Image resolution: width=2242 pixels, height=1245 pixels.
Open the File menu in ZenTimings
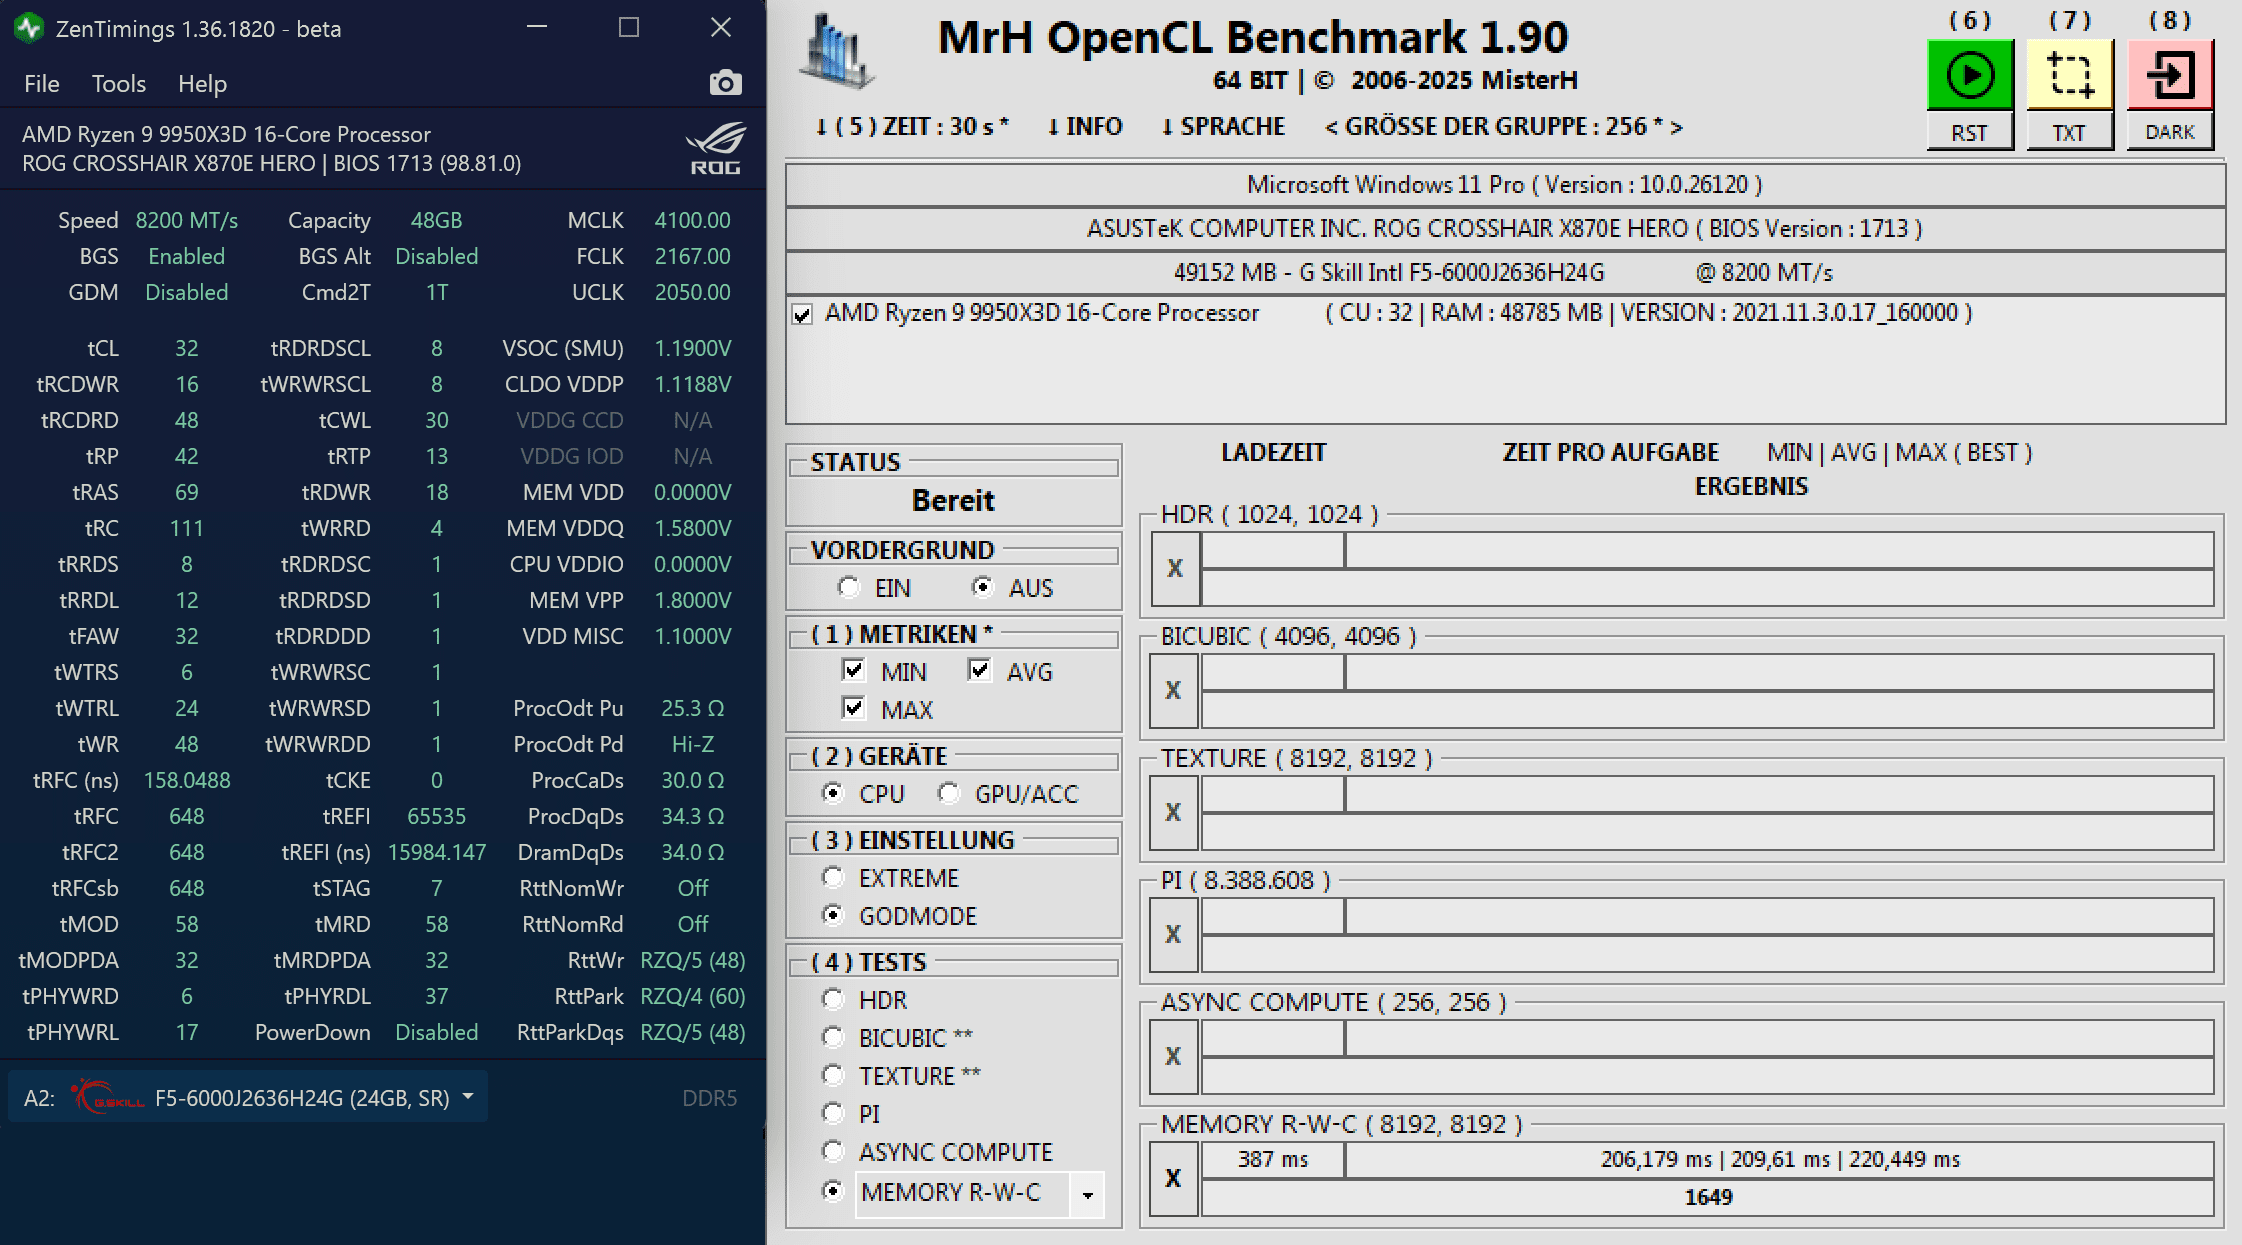pyautogui.click(x=41, y=84)
